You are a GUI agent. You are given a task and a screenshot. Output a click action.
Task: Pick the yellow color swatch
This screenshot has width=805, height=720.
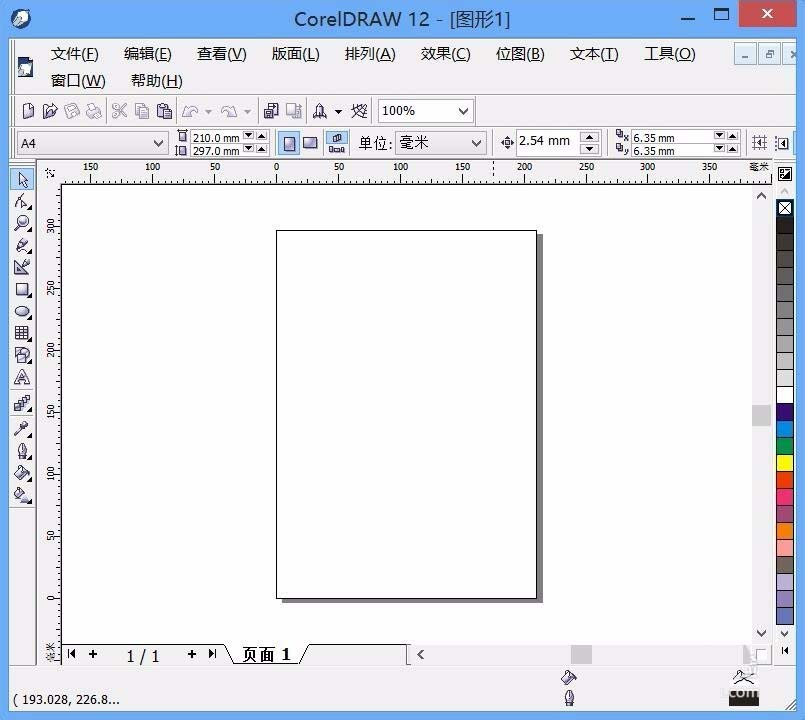click(x=784, y=463)
